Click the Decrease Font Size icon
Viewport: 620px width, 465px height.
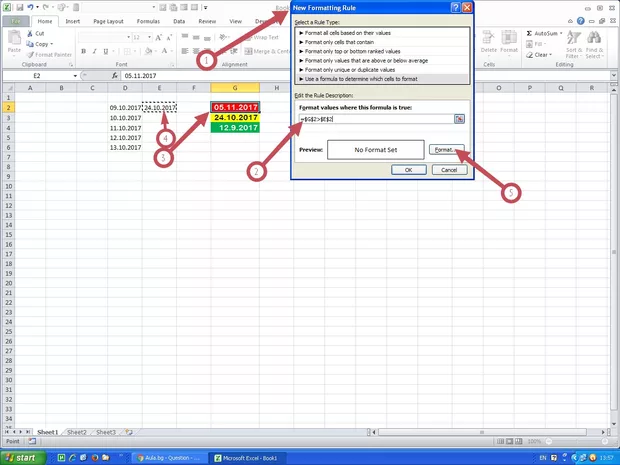(169, 38)
